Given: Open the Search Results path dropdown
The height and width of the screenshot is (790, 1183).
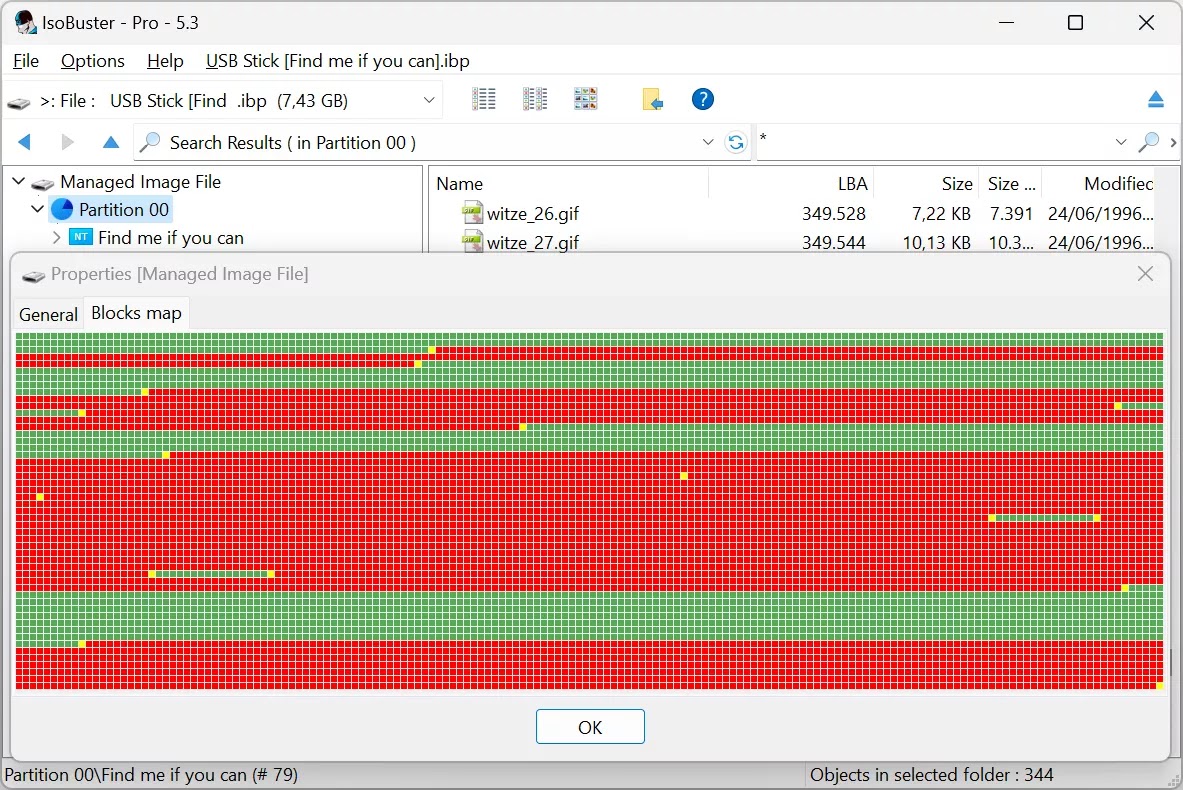Looking at the screenshot, I should coord(708,142).
